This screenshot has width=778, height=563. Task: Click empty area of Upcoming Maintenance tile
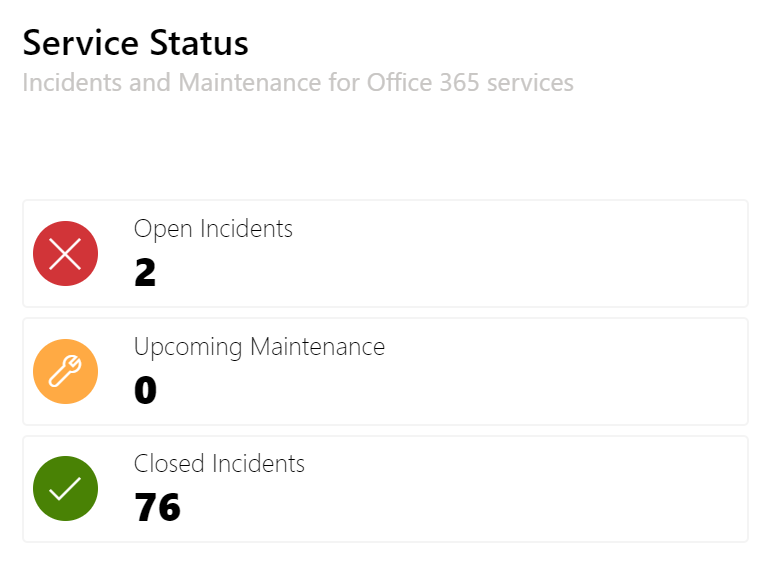(546, 372)
